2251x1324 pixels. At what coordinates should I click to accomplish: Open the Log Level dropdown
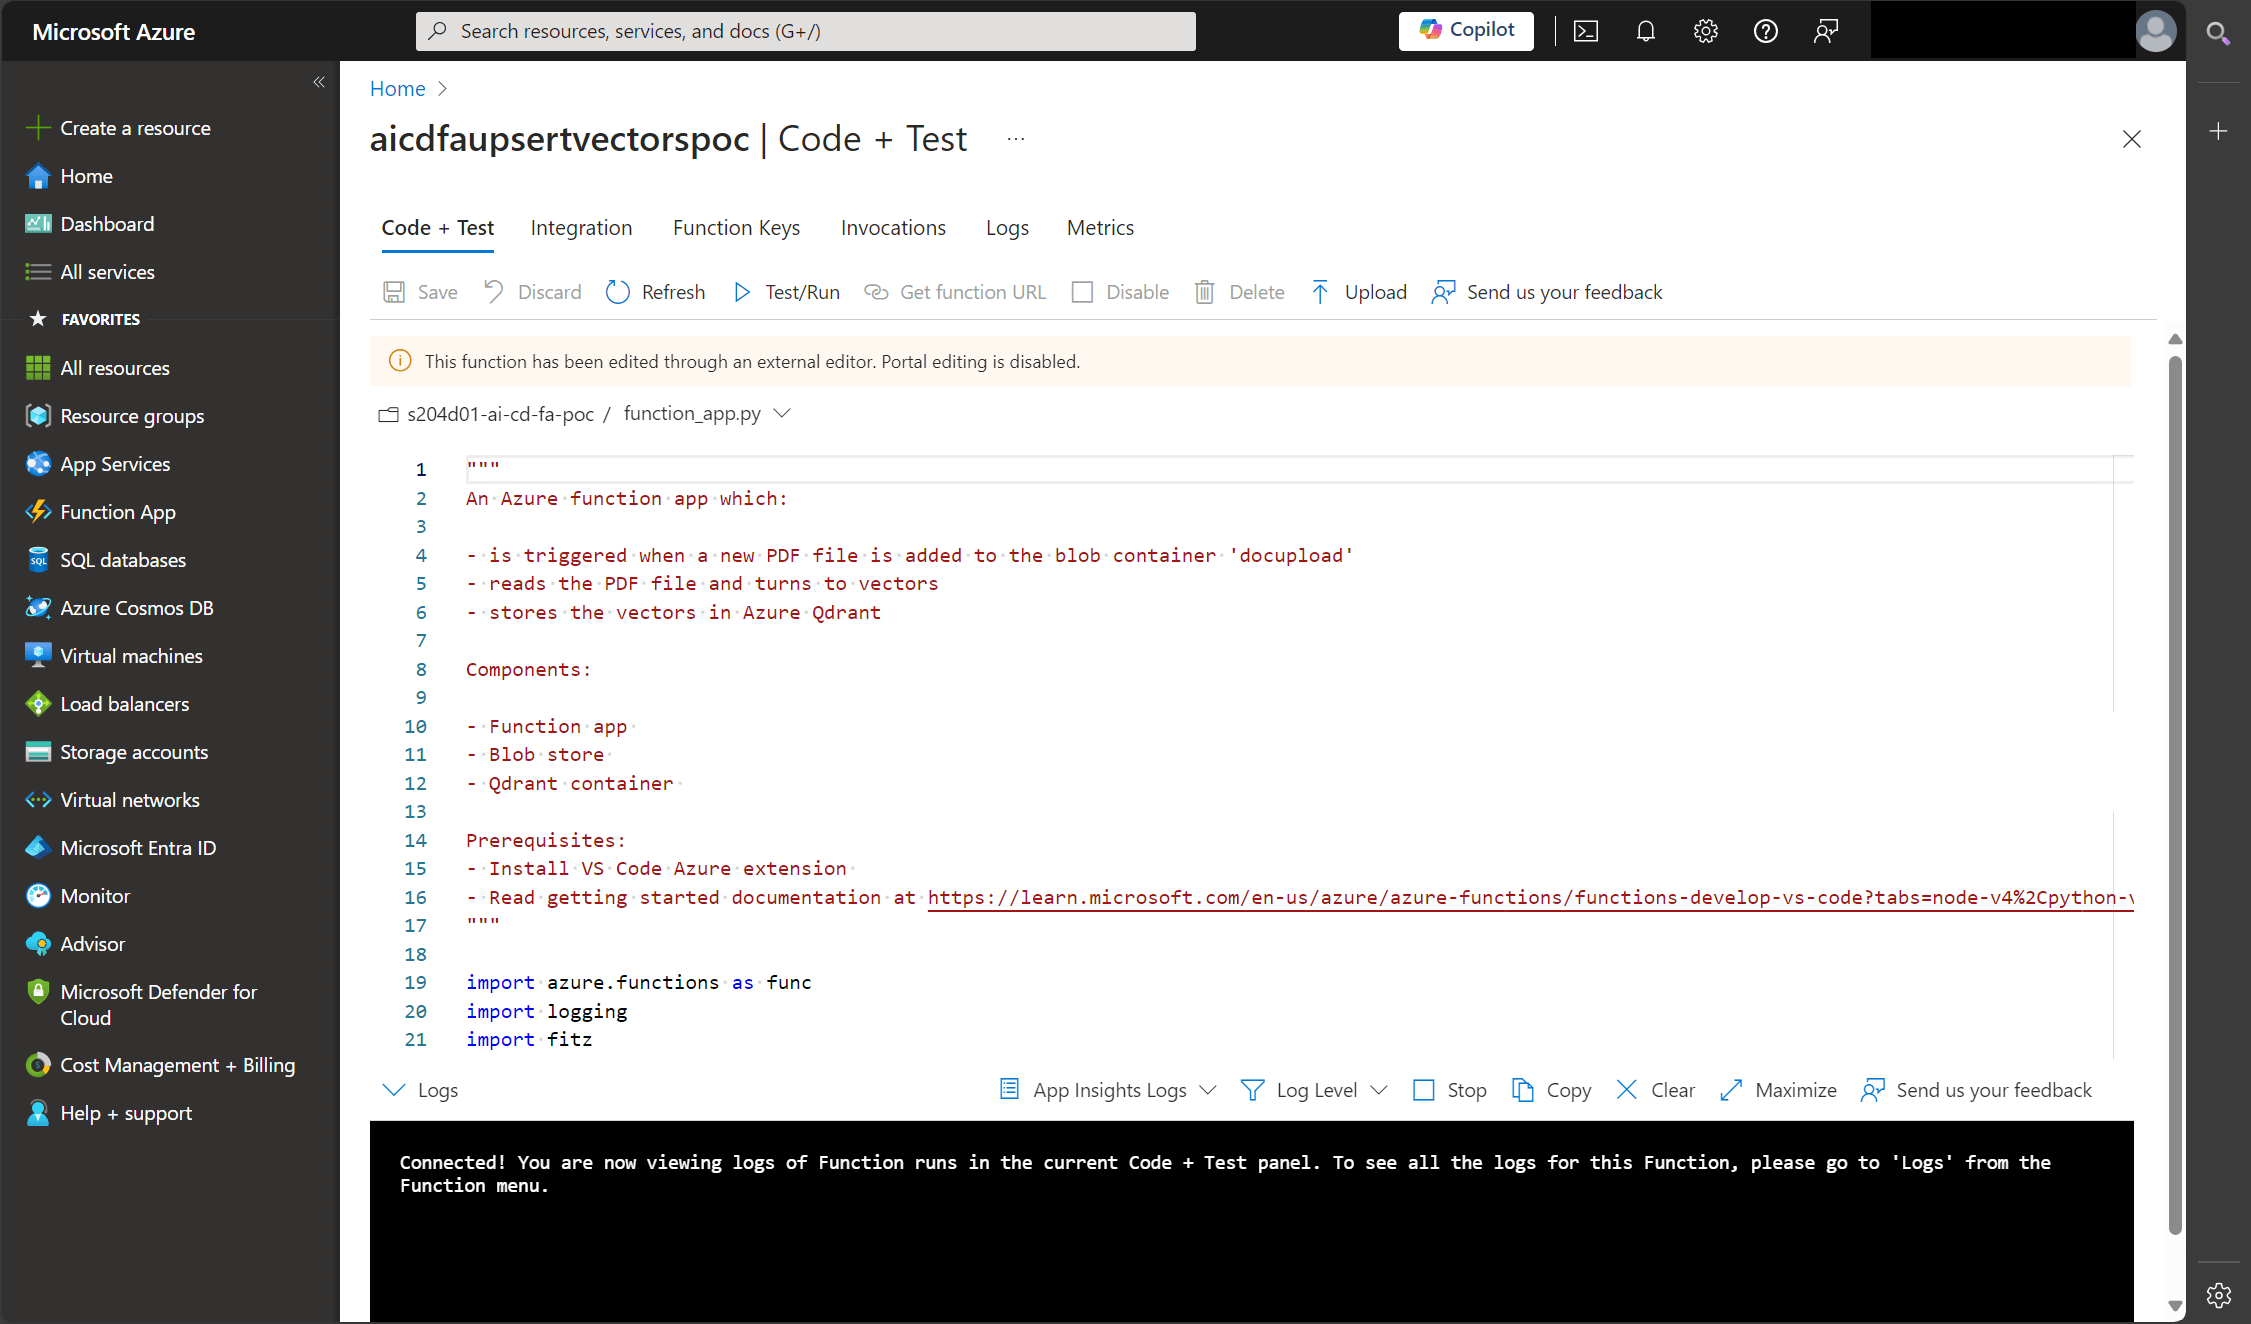click(1314, 1090)
